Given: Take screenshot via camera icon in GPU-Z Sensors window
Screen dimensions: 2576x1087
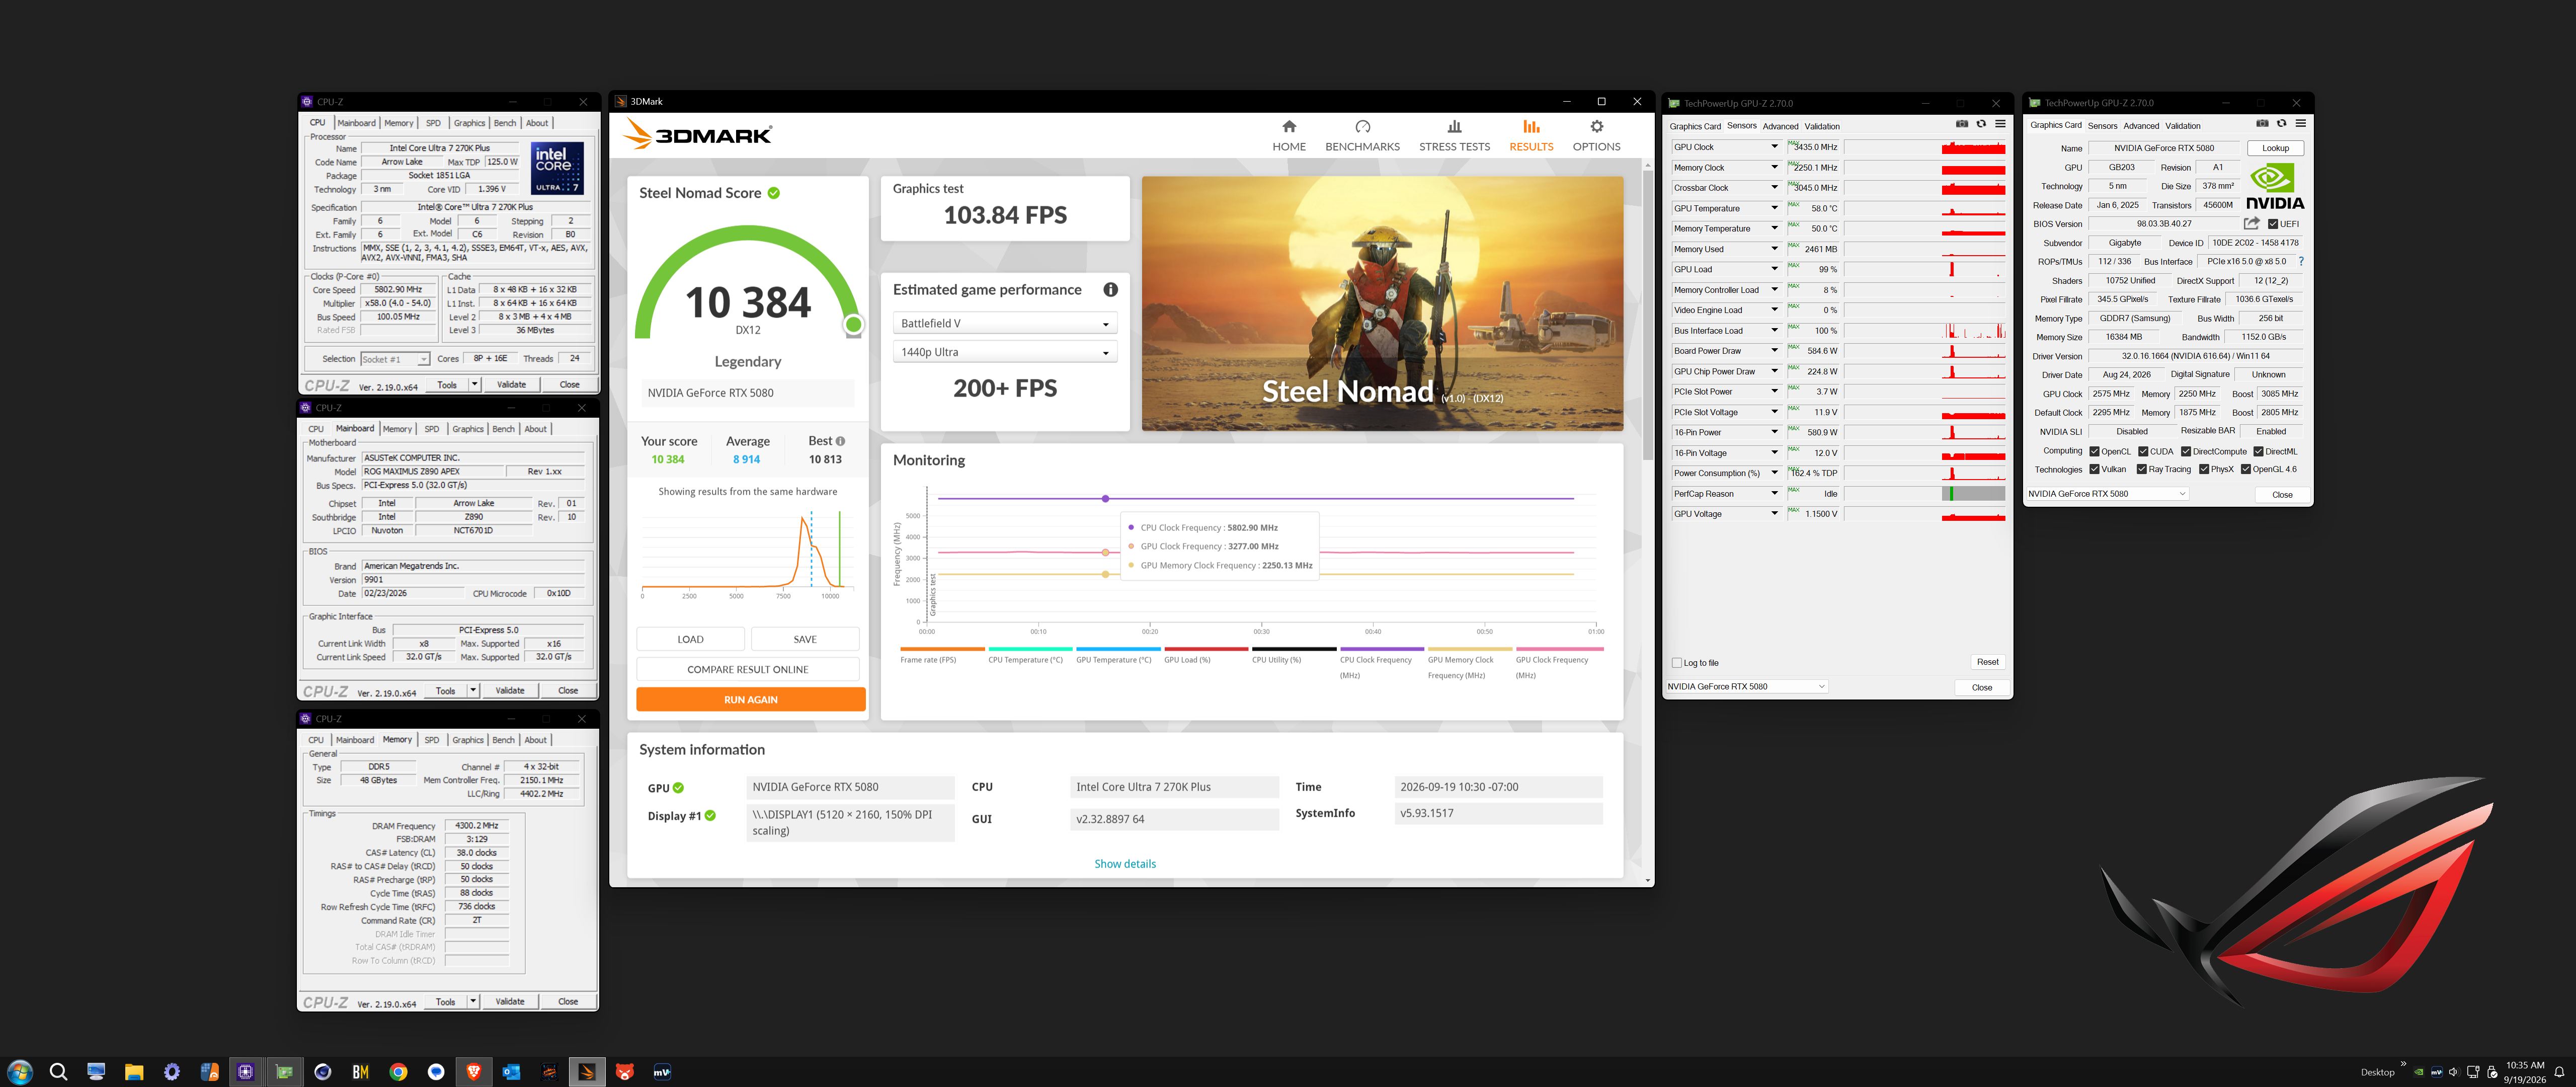Looking at the screenshot, I should (x=1962, y=125).
